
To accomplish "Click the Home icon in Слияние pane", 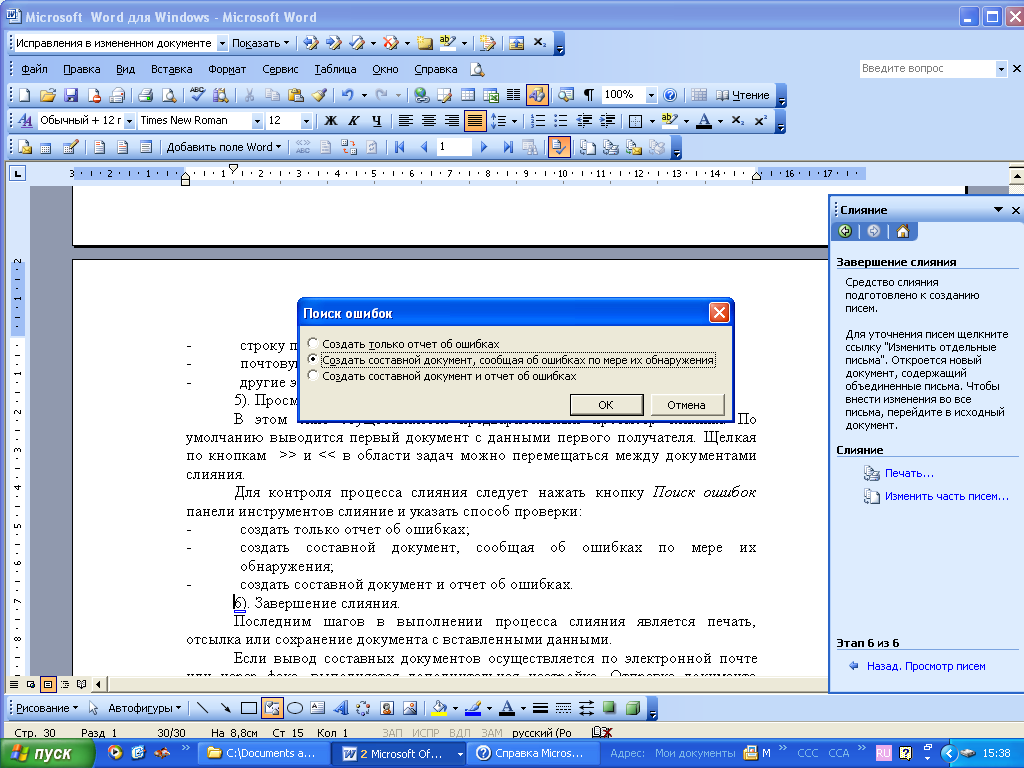I will click(903, 231).
